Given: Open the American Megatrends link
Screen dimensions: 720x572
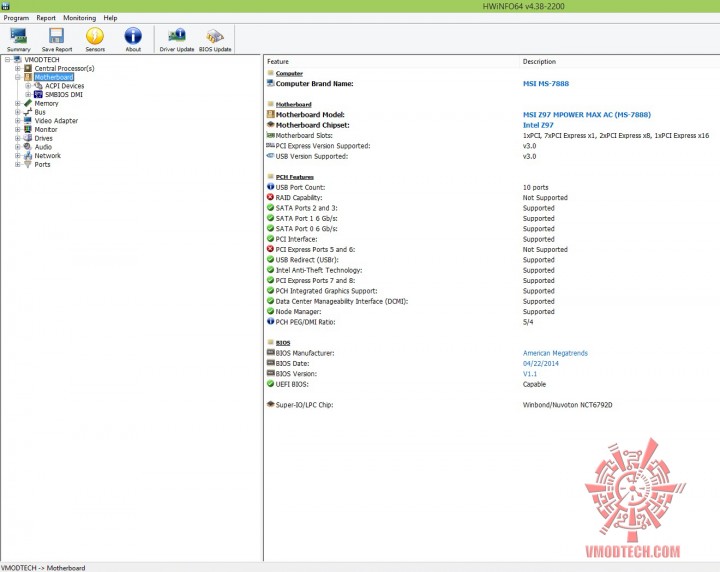Looking at the screenshot, I should pyautogui.click(x=555, y=353).
